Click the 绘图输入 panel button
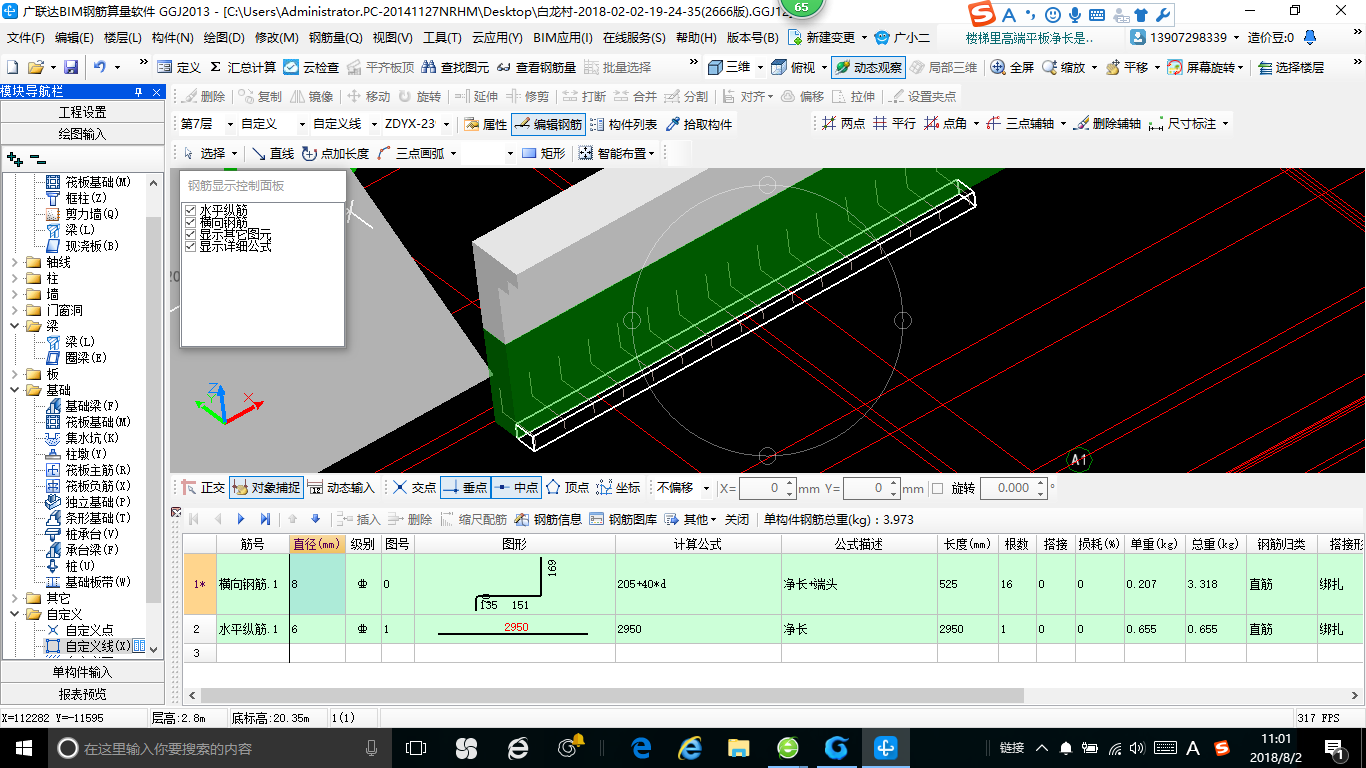The image size is (1366, 768). click(82, 134)
